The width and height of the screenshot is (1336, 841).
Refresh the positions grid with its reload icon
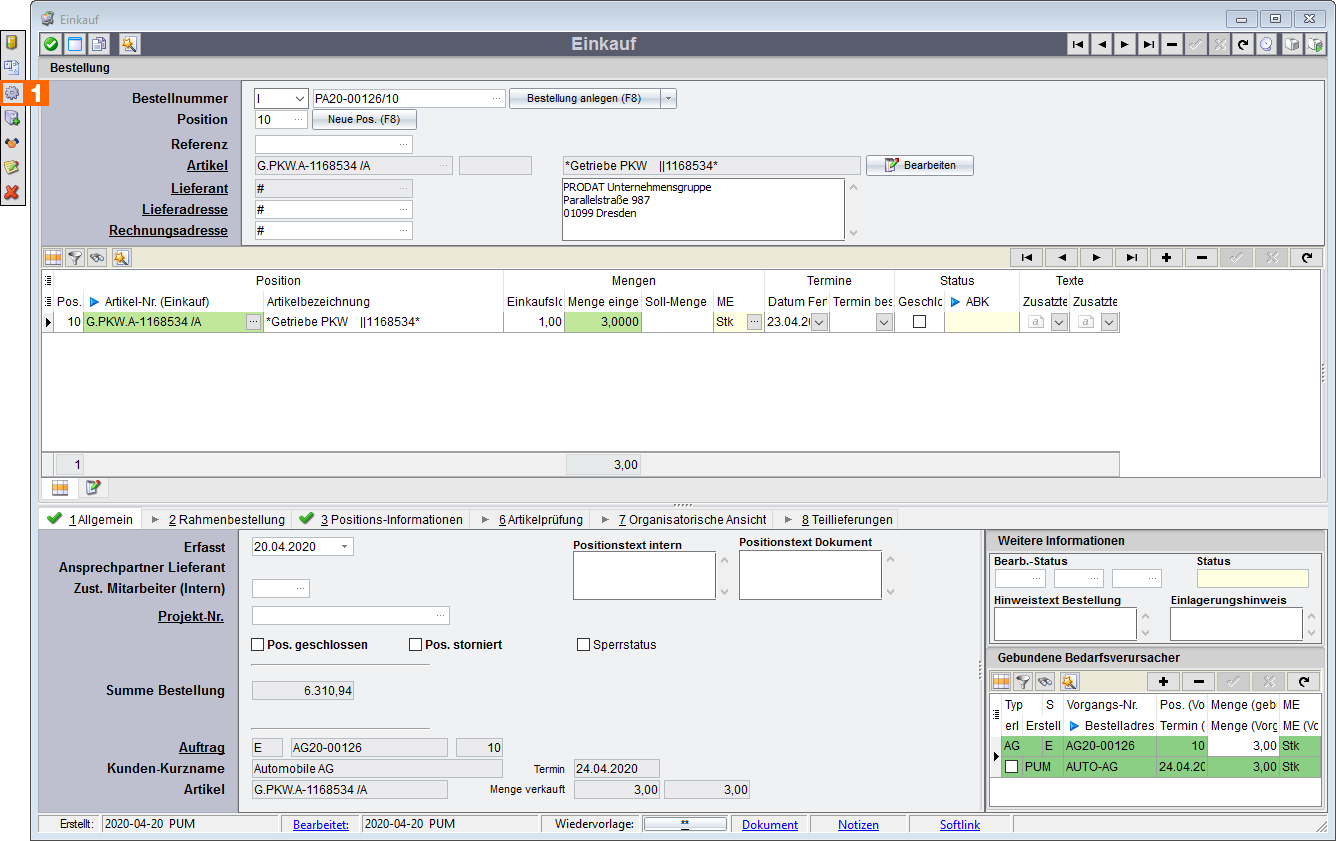[x=1306, y=258]
